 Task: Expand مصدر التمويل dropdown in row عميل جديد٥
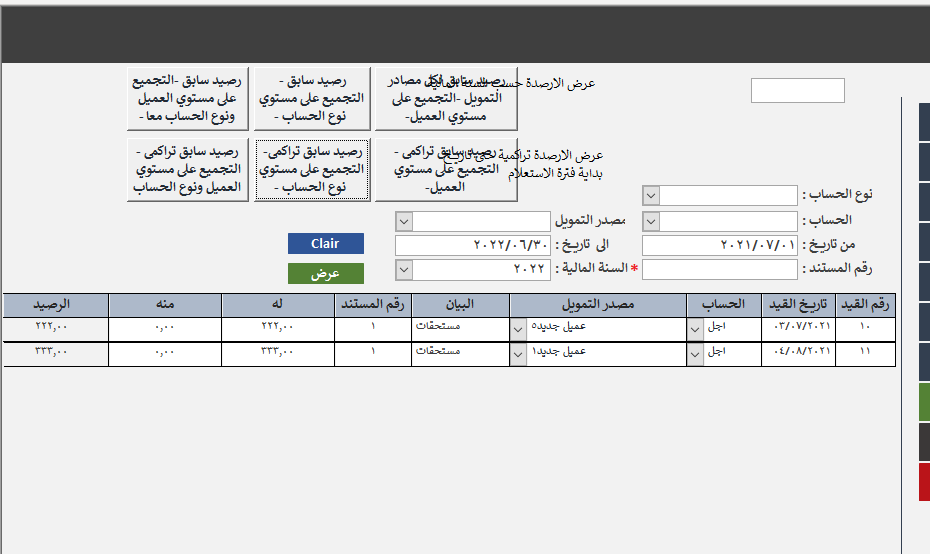(x=518, y=329)
